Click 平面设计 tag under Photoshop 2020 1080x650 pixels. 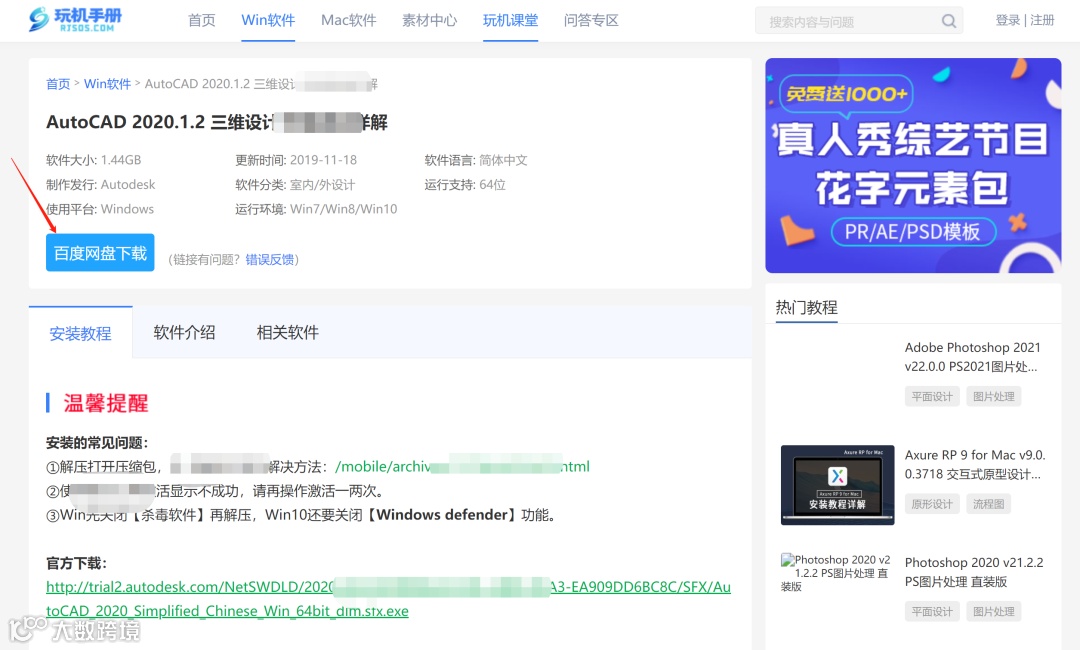932,611
